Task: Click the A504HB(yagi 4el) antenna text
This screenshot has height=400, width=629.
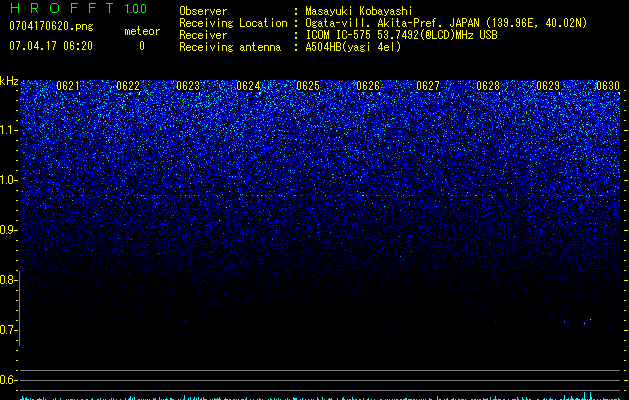Action: (x=353, y=47)
